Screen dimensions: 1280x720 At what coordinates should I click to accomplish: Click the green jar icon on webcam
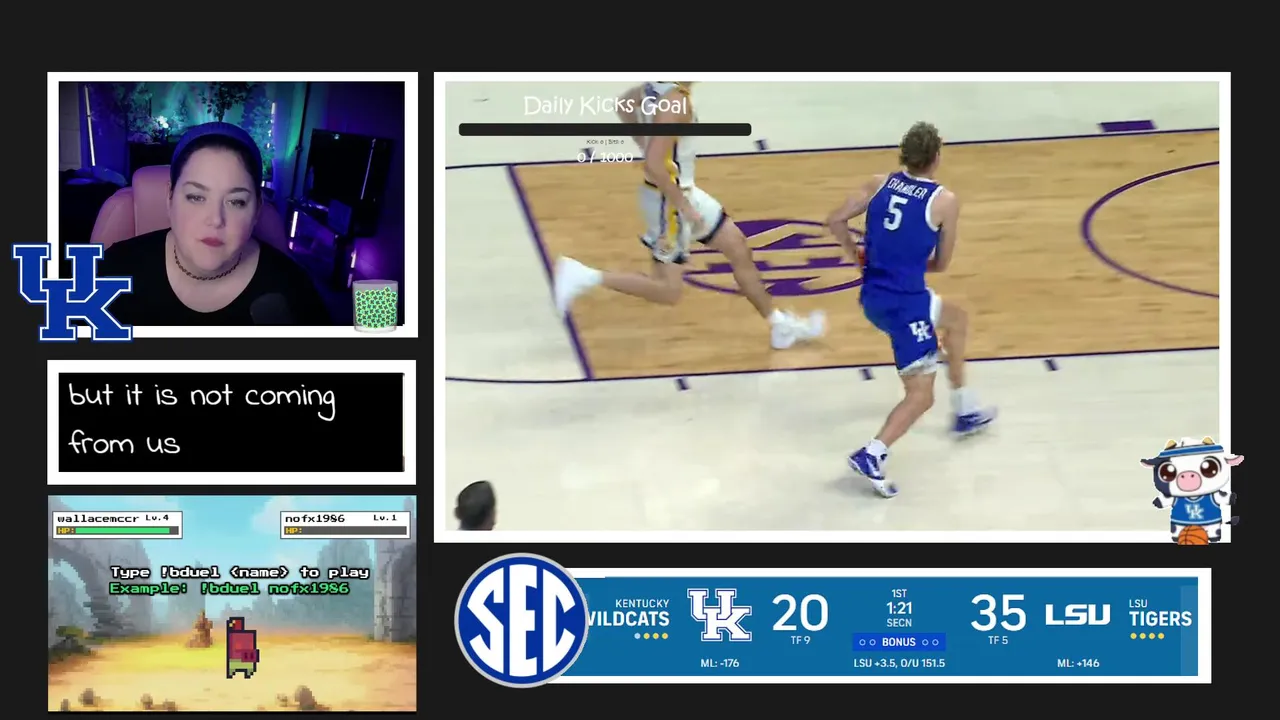point(376,306)
